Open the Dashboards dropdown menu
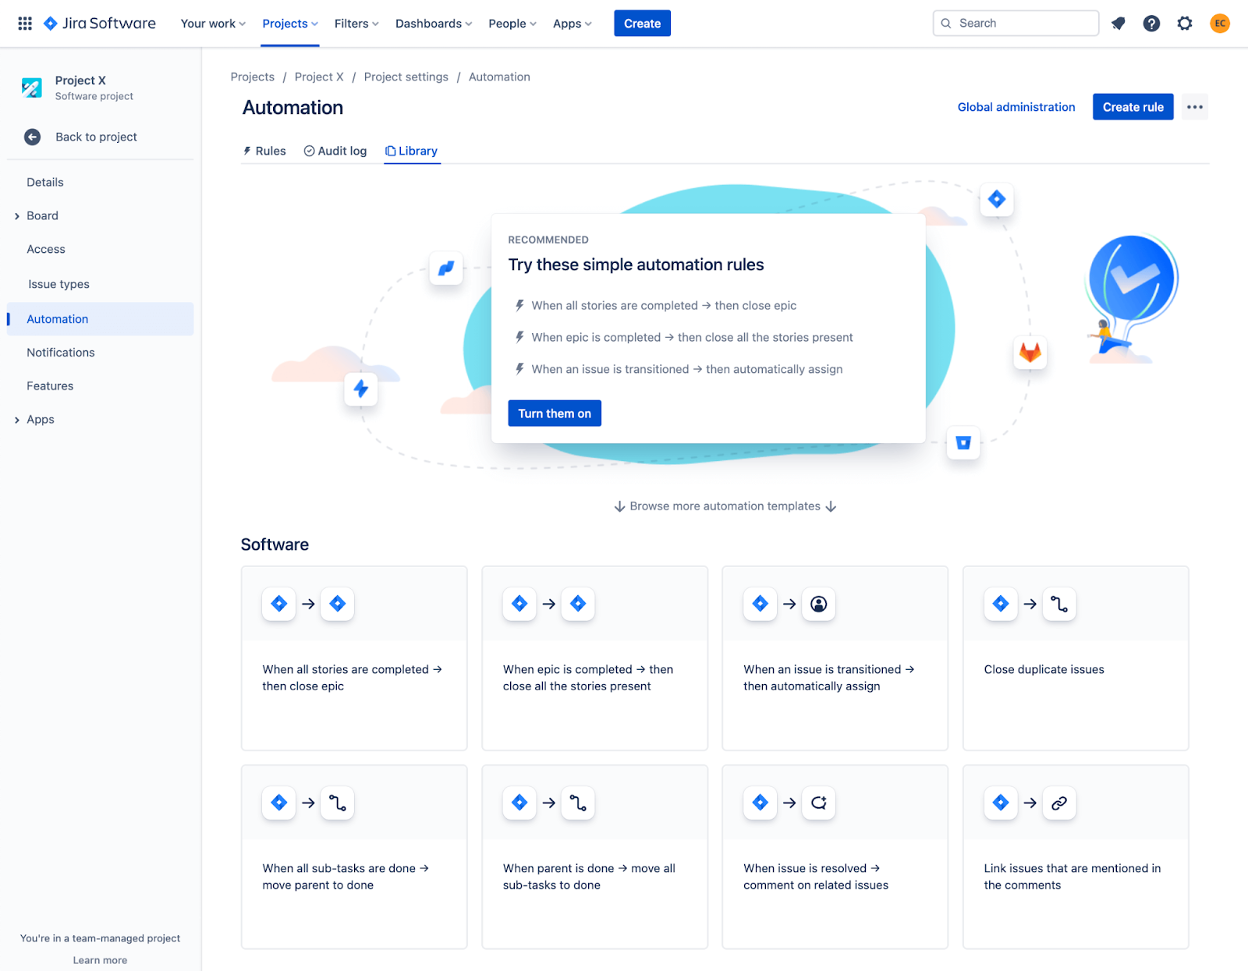The image size is (1248, 972). coord(434,23)
